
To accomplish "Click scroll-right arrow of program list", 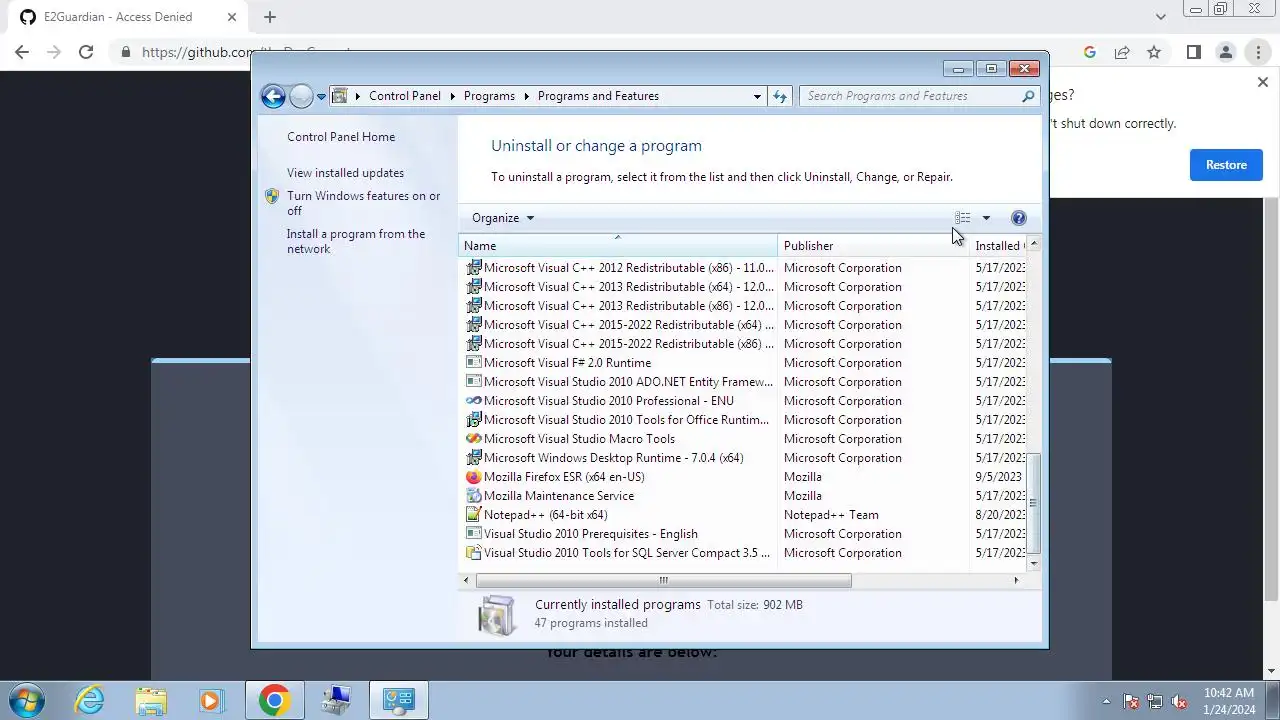I will pyautogui.click(x=1017, y=580).
